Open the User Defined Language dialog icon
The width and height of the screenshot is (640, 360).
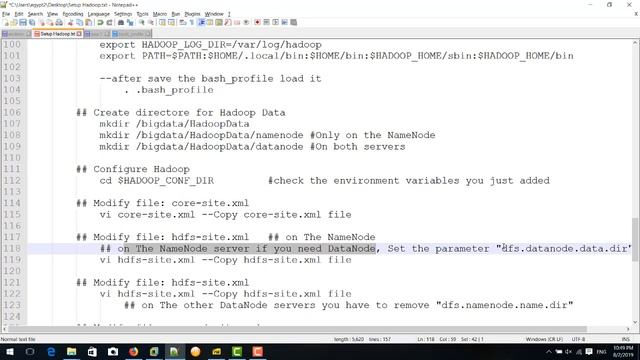point(210,22)
